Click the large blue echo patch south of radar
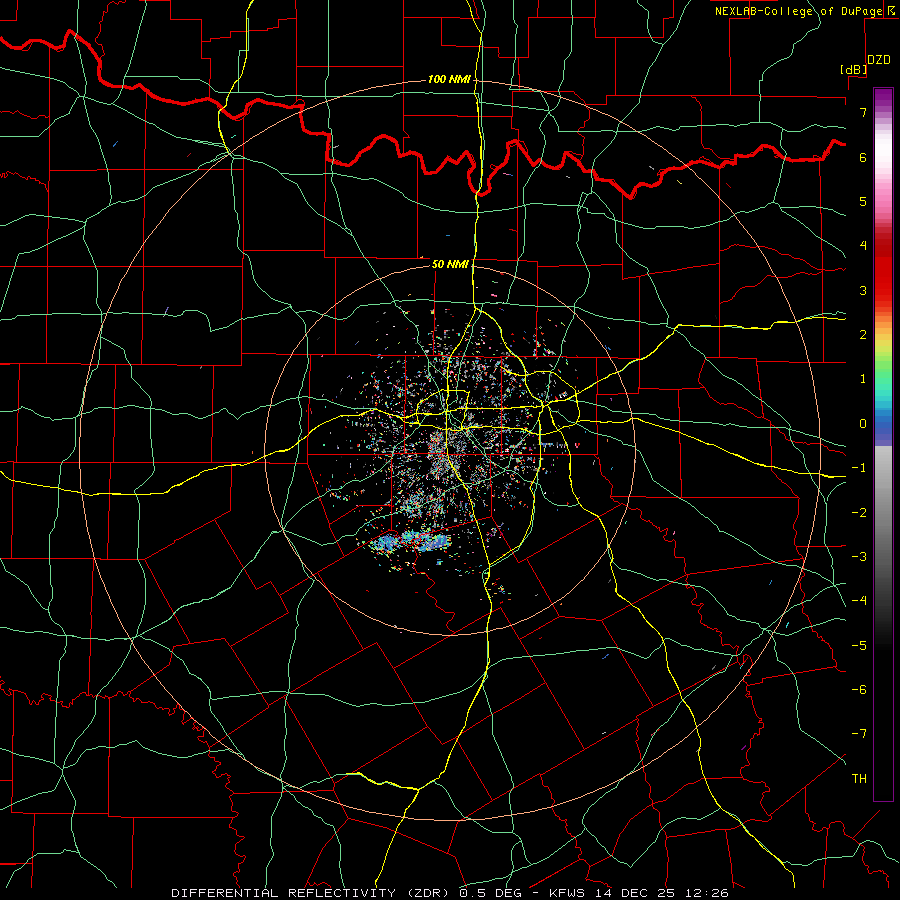Image resolution: width=900 pixels, height=900 pixels. tap(409, 541)
